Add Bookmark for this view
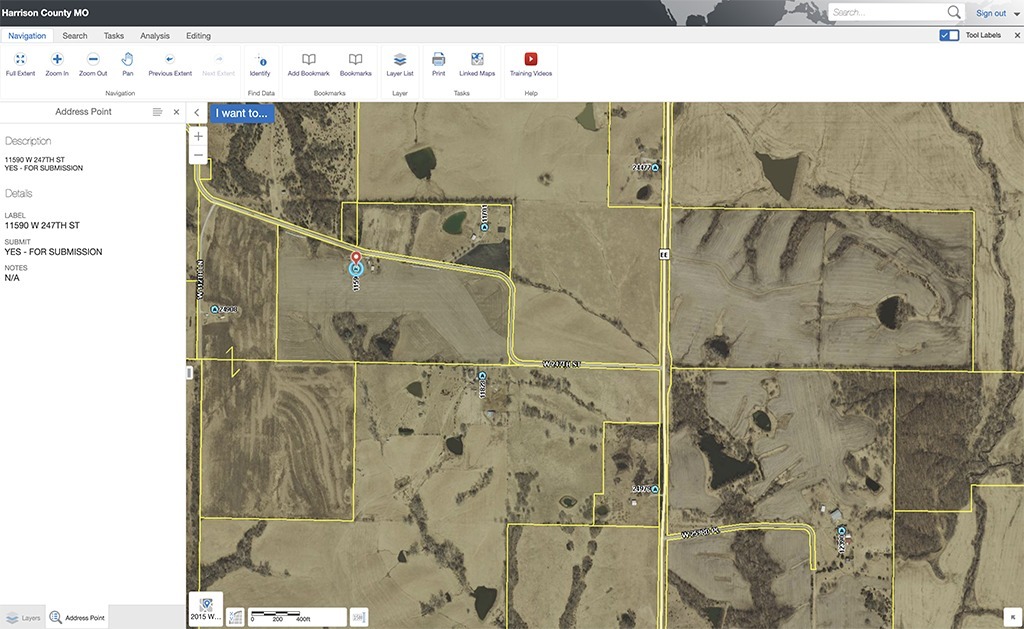Image resolution: width=1024 pixels, height=629 pixels. pos(308,64)
